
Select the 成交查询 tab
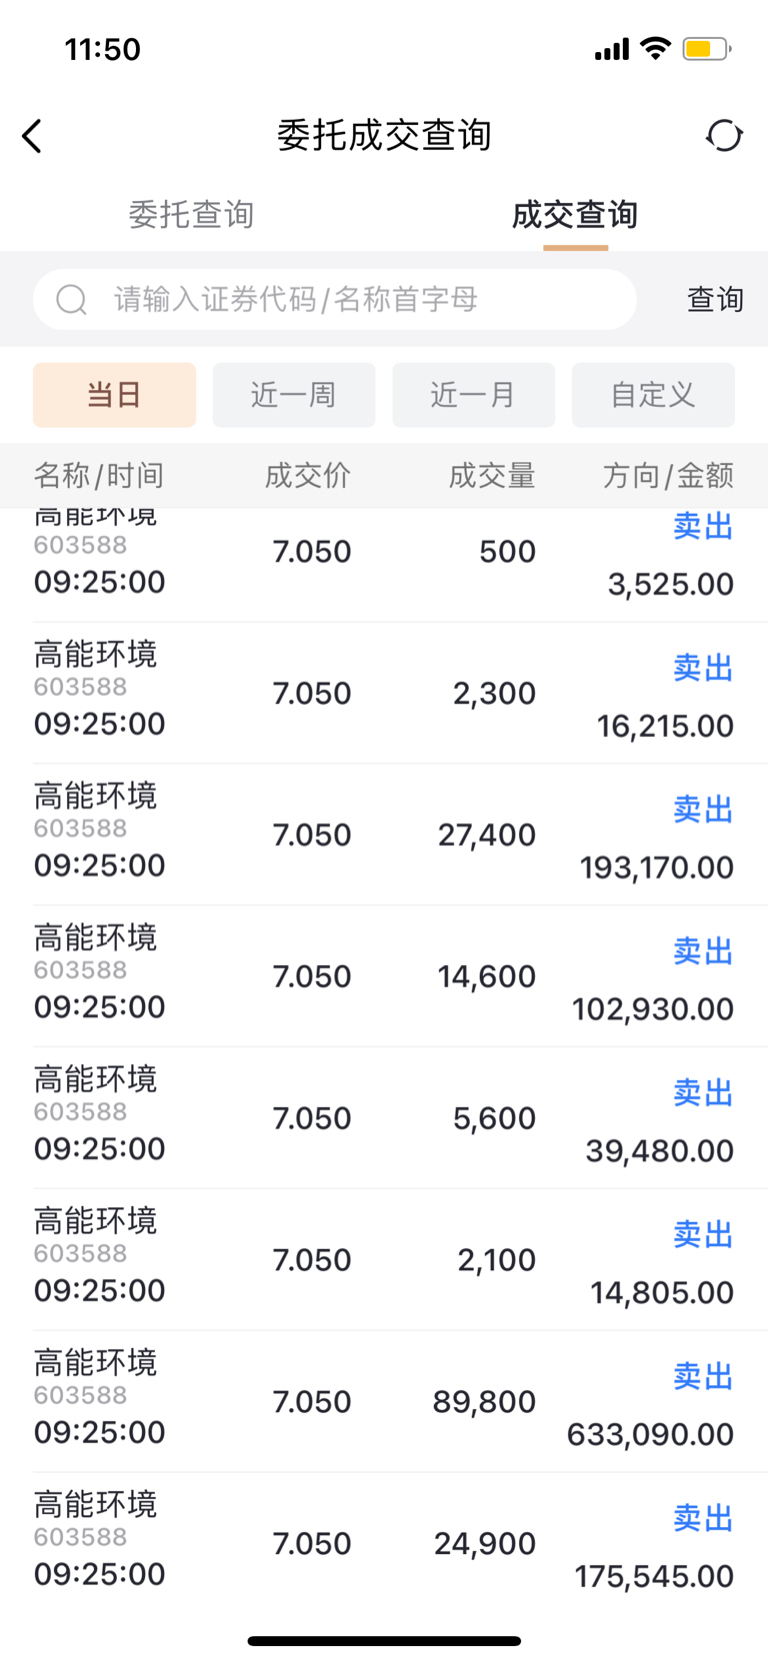(x=575, y=215)
